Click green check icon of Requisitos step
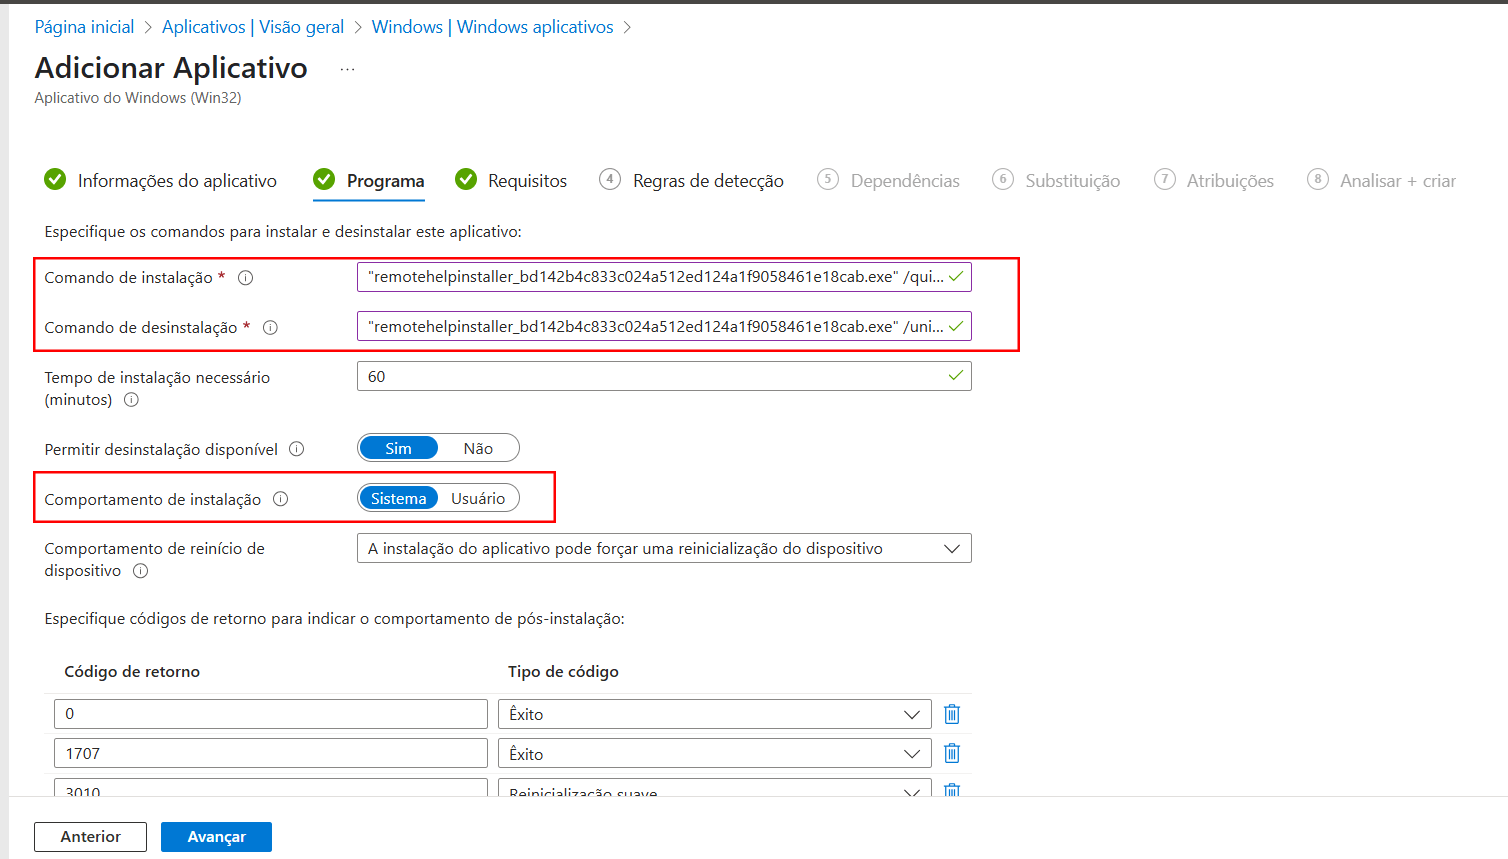Viewport: 1508px width, 859px height. click(x=466, y=179)
